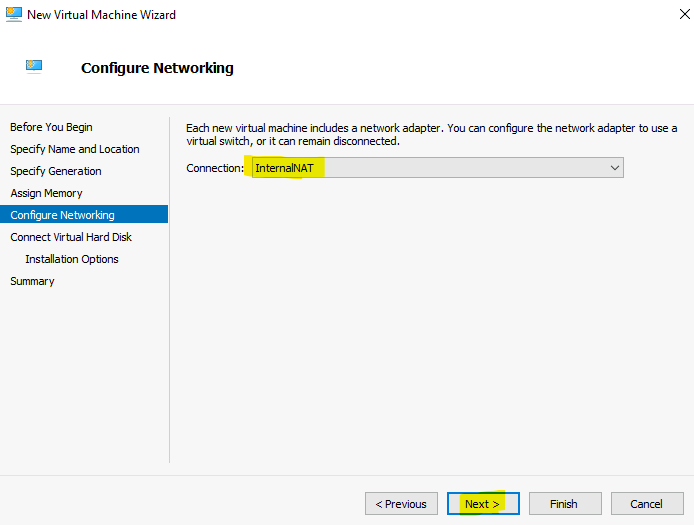Close the New Virtual Machine Wizard window
694x525 pixels.
point(684,14)
